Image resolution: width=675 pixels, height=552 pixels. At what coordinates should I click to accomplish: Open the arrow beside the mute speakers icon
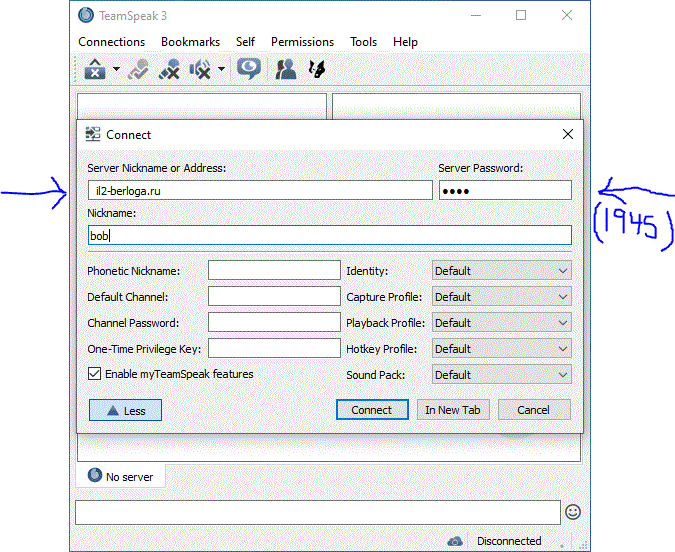tap(221, 69)
